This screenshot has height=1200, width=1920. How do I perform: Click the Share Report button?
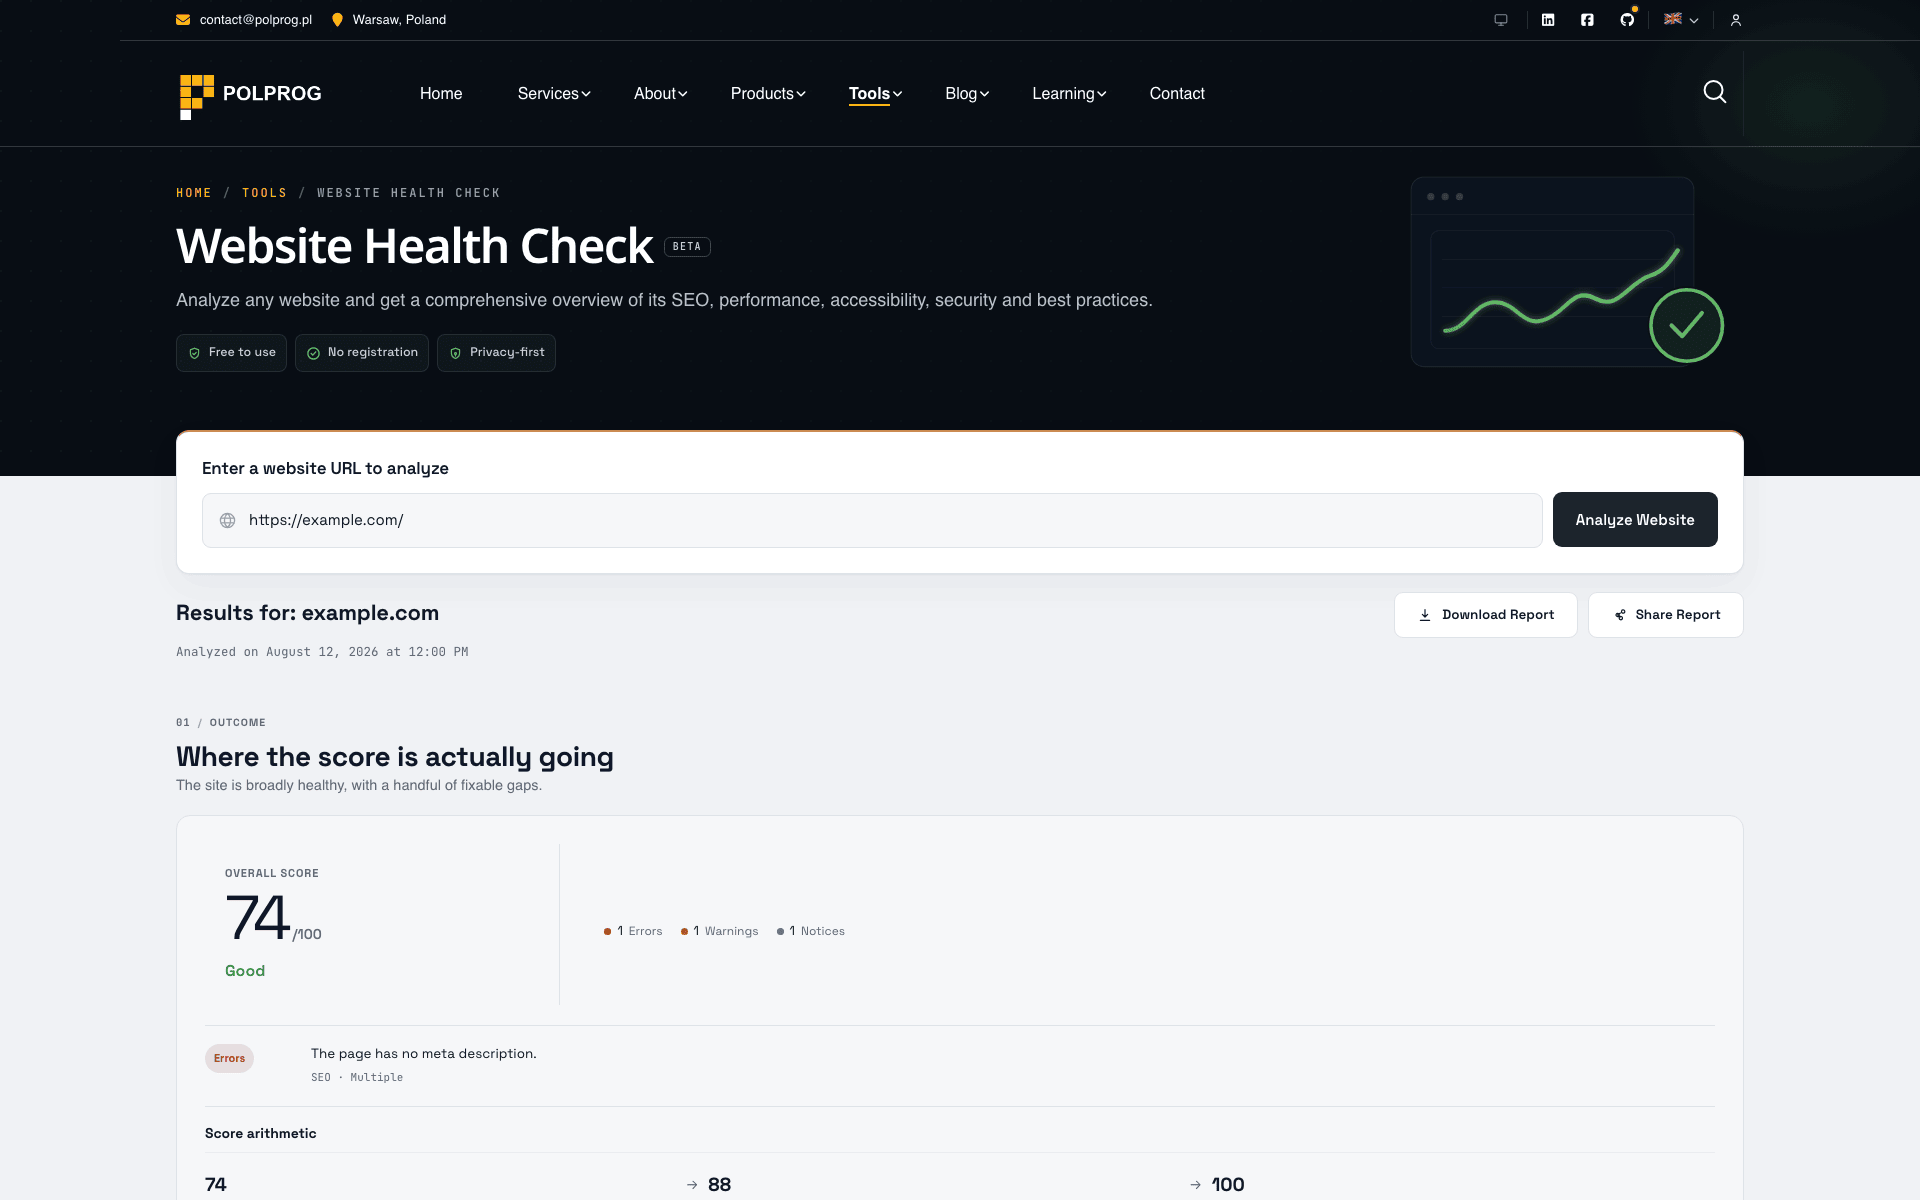pyautogui.click(x=1666, y=615)
